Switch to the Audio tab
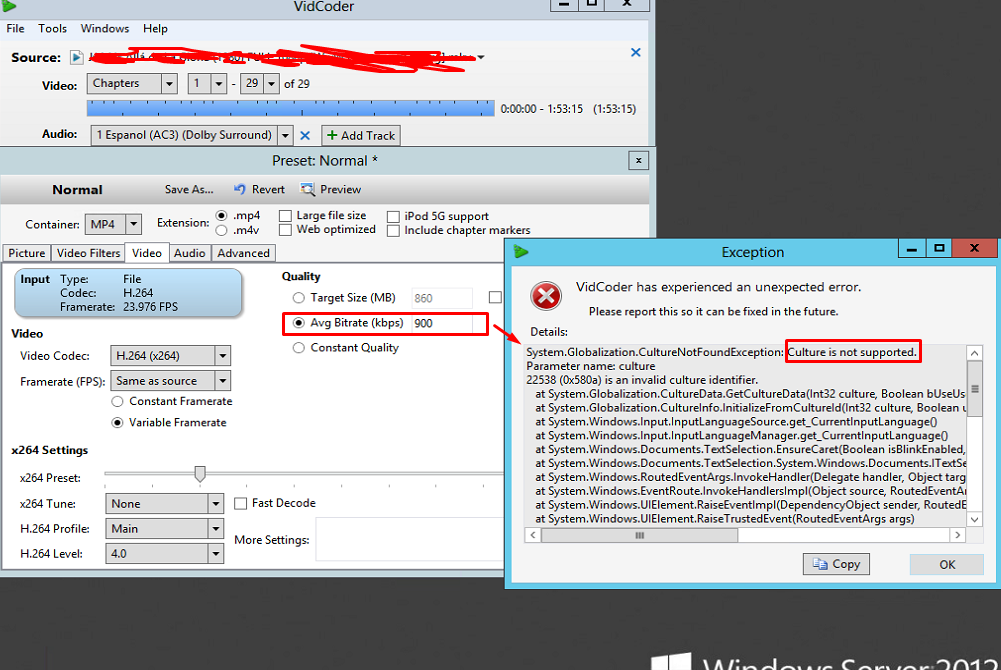Viewport: 1001px width, 670px height. (x=190, y=253)
